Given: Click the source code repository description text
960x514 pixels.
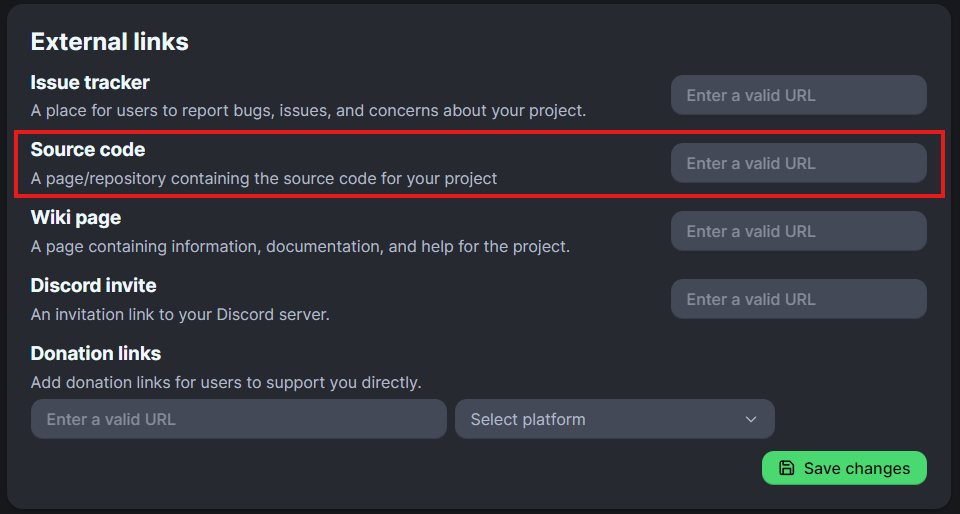Looking at the screenshot, I should coord(264,178).
